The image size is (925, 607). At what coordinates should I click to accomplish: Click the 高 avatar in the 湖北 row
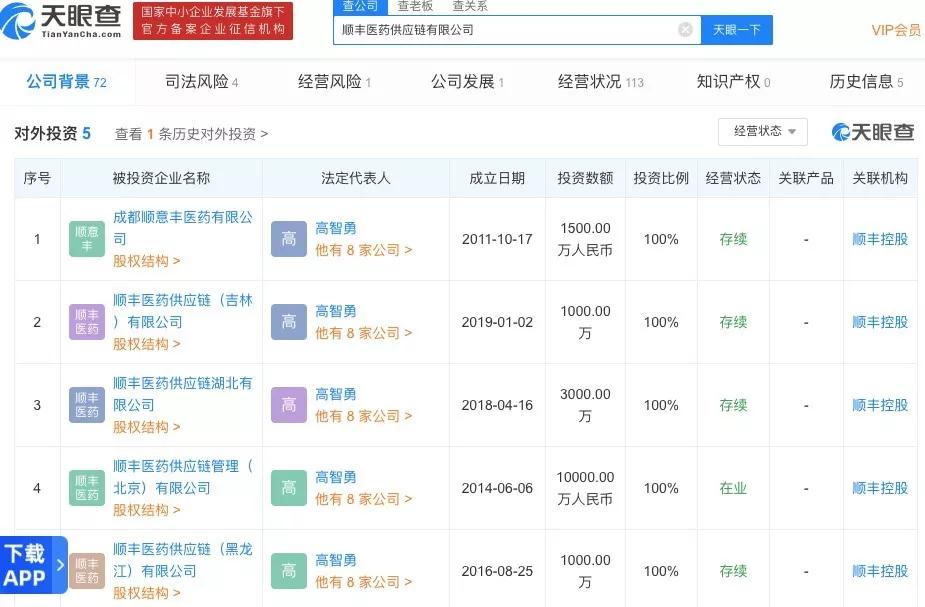pos(289,404)
